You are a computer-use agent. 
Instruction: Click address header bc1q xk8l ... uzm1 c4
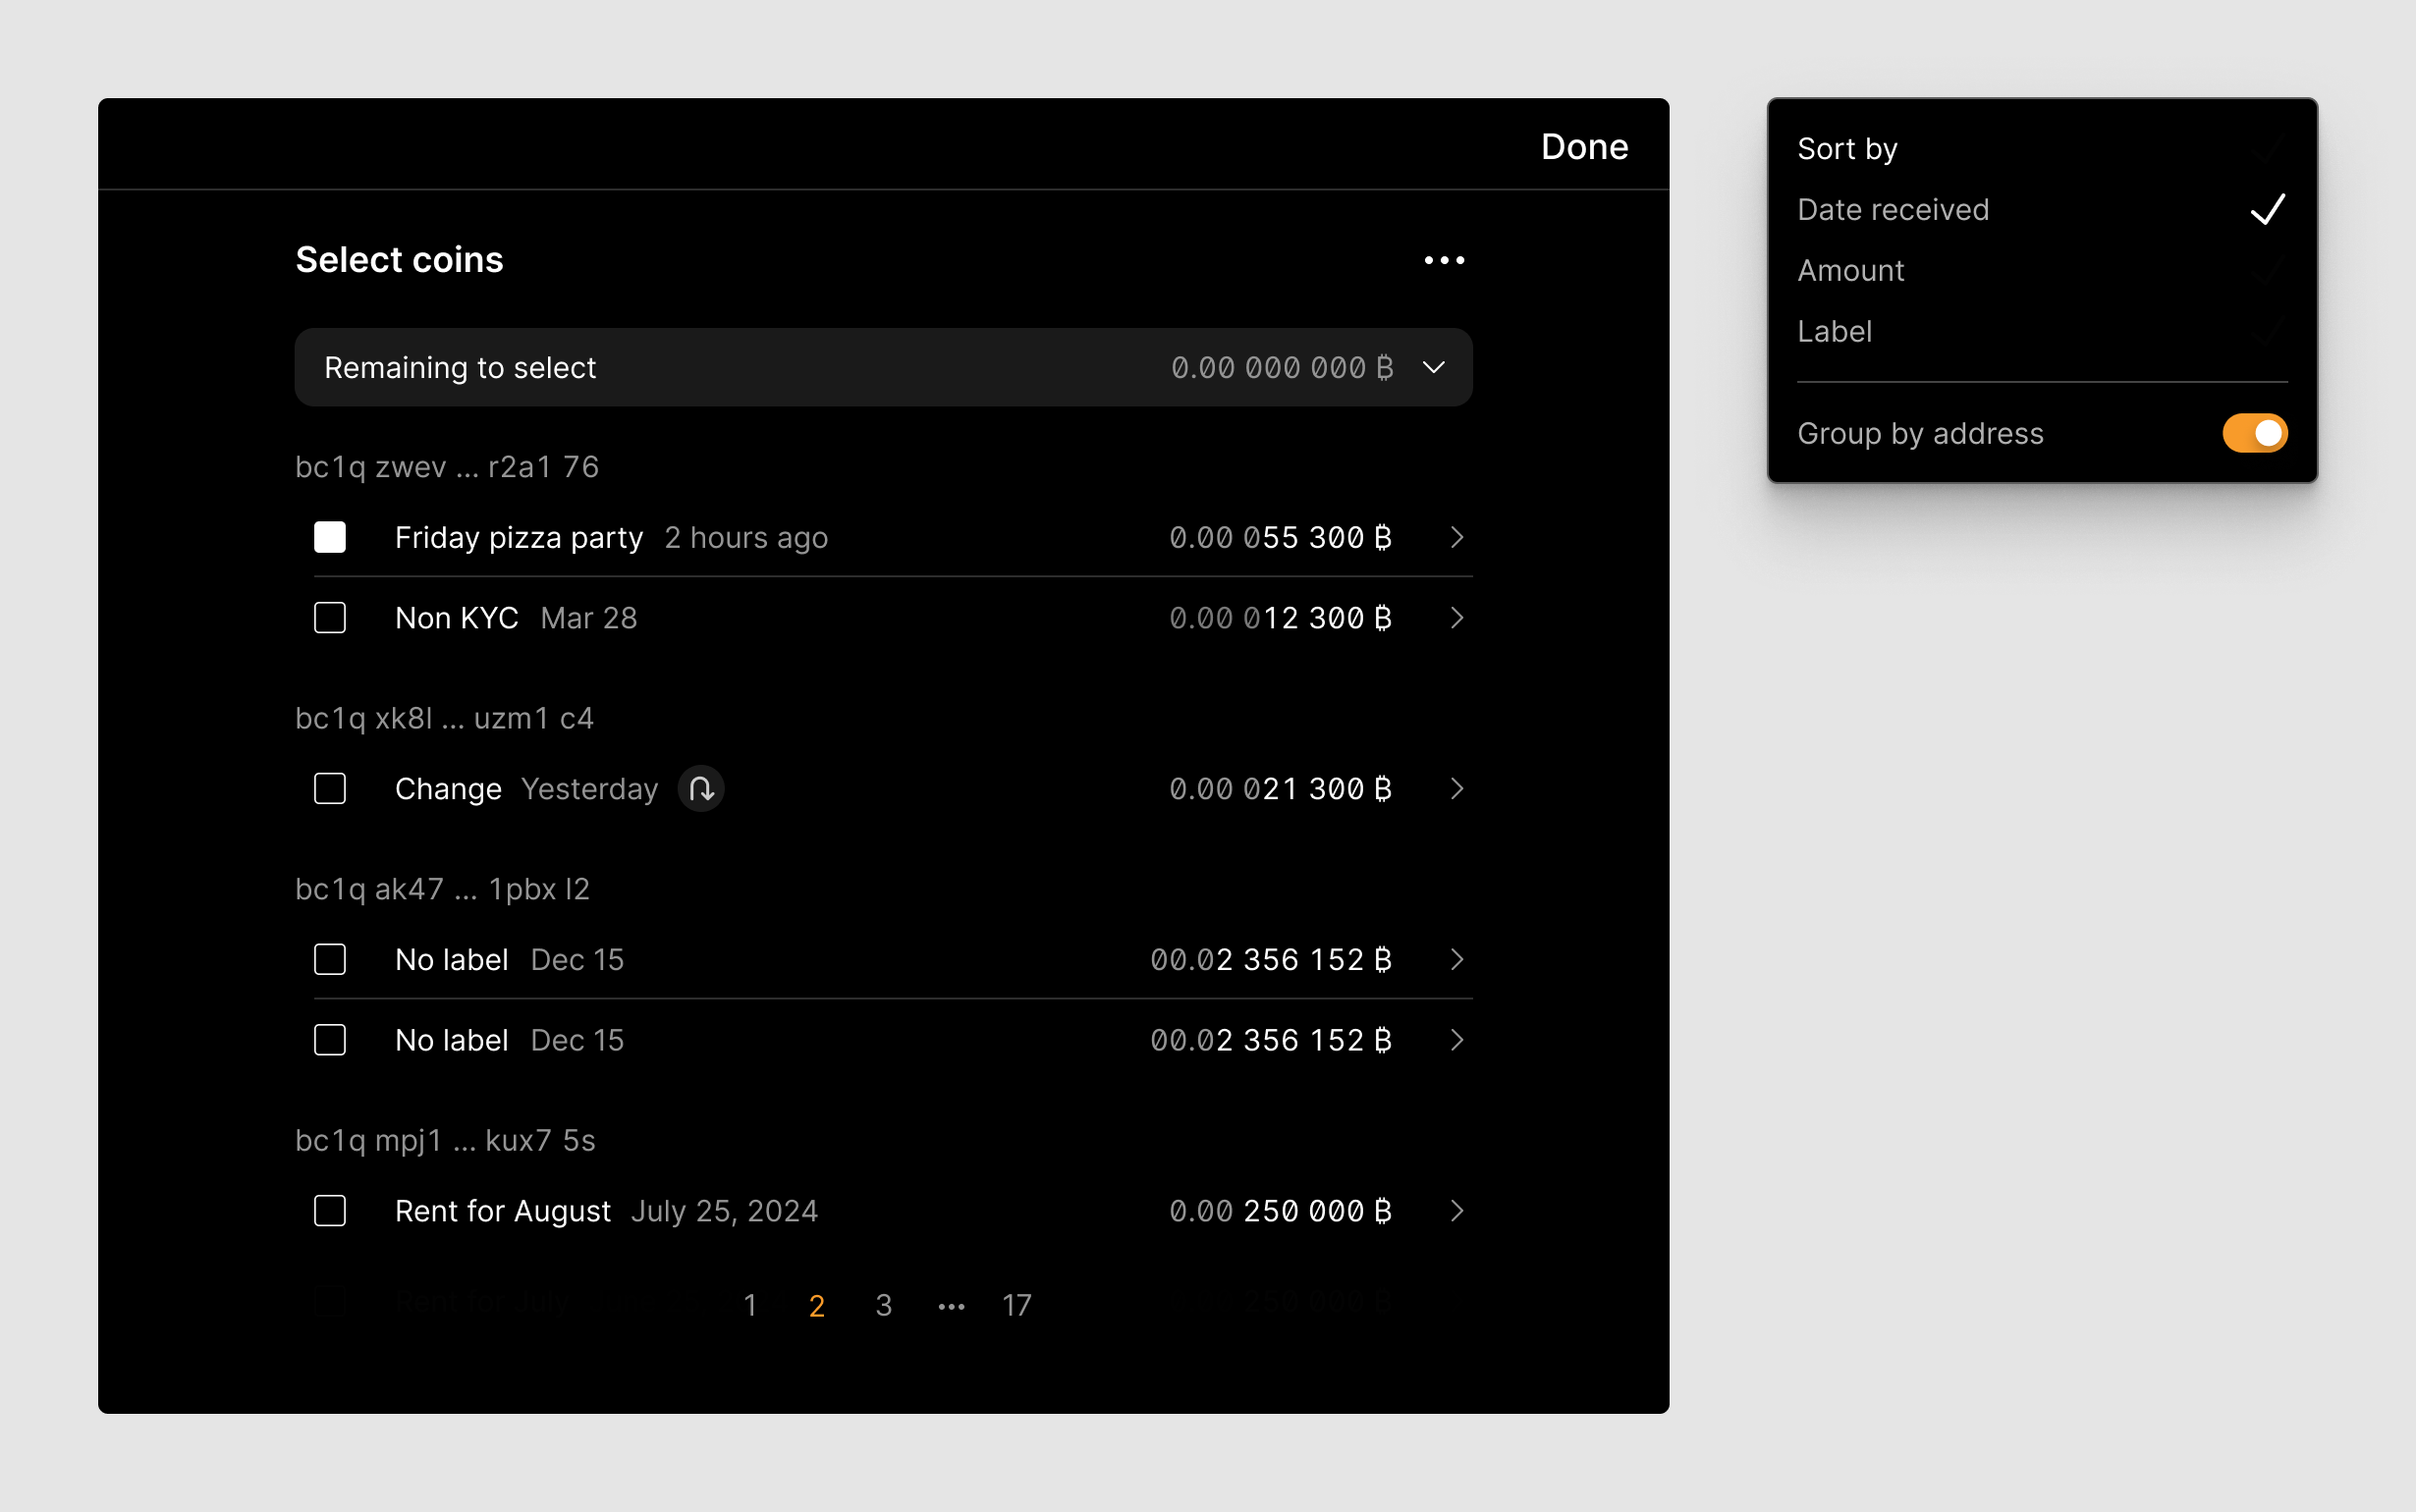coord(444,718)
